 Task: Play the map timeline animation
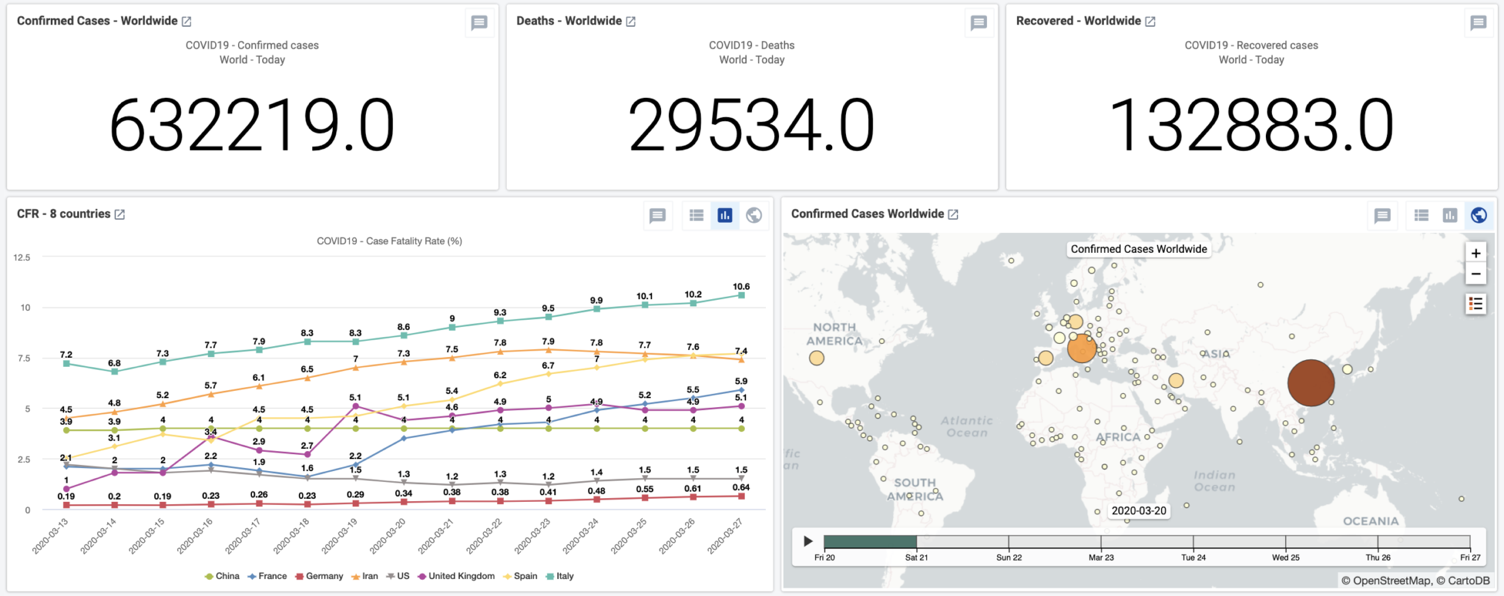click(808, 541)
